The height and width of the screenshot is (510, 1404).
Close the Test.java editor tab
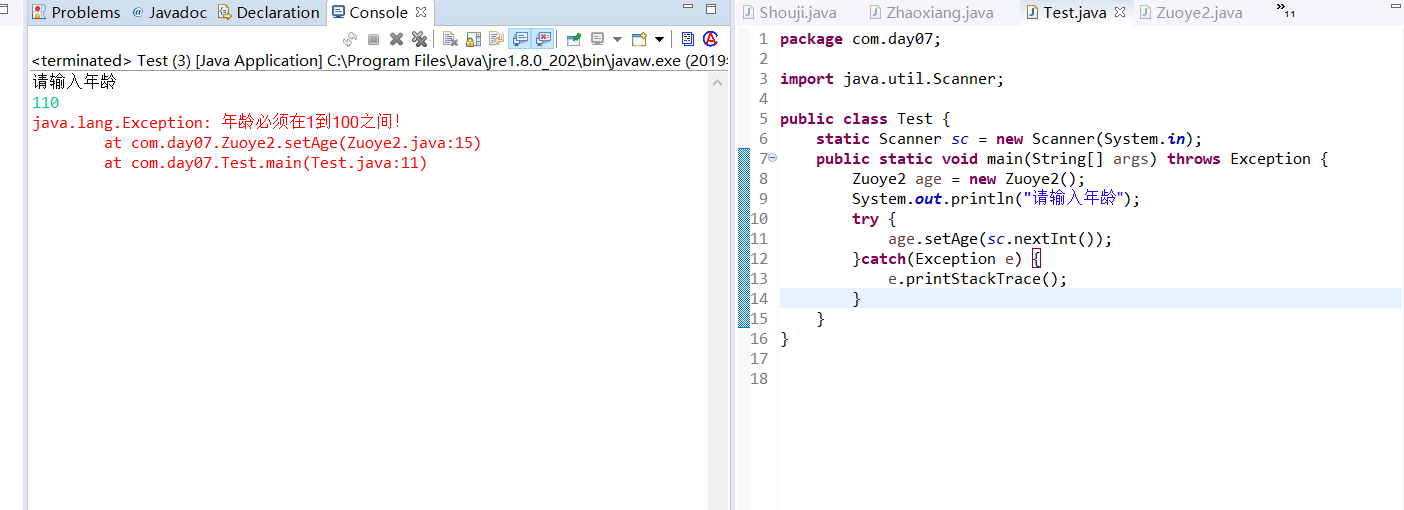[x=1120, y=12]
